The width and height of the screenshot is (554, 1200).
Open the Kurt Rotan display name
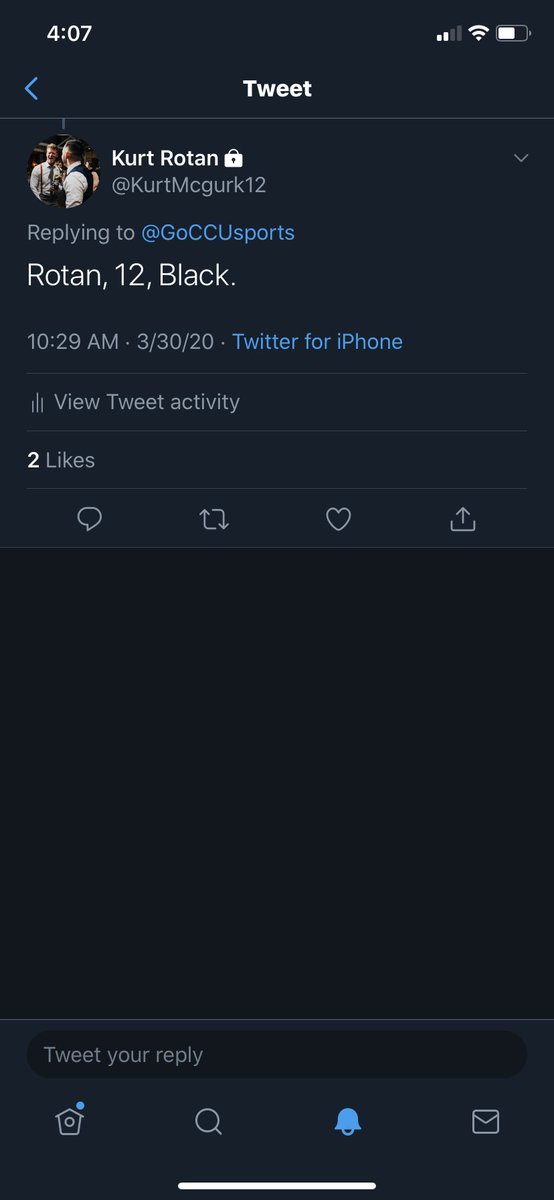click(x=165, y=158)
